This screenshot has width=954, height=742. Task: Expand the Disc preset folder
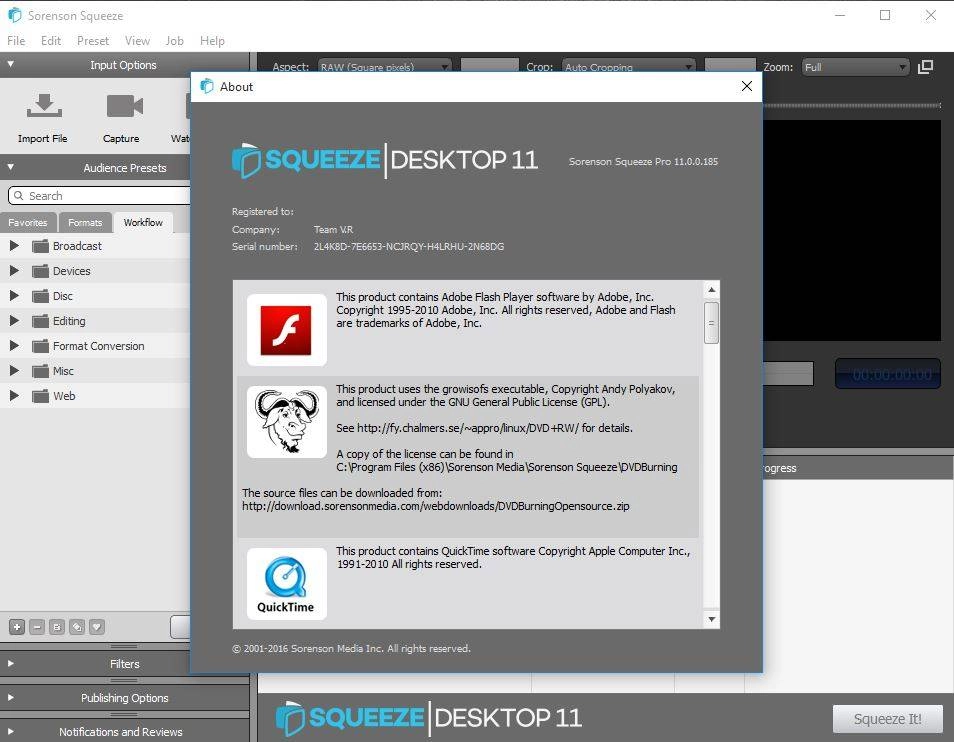[x=14, y=296]
